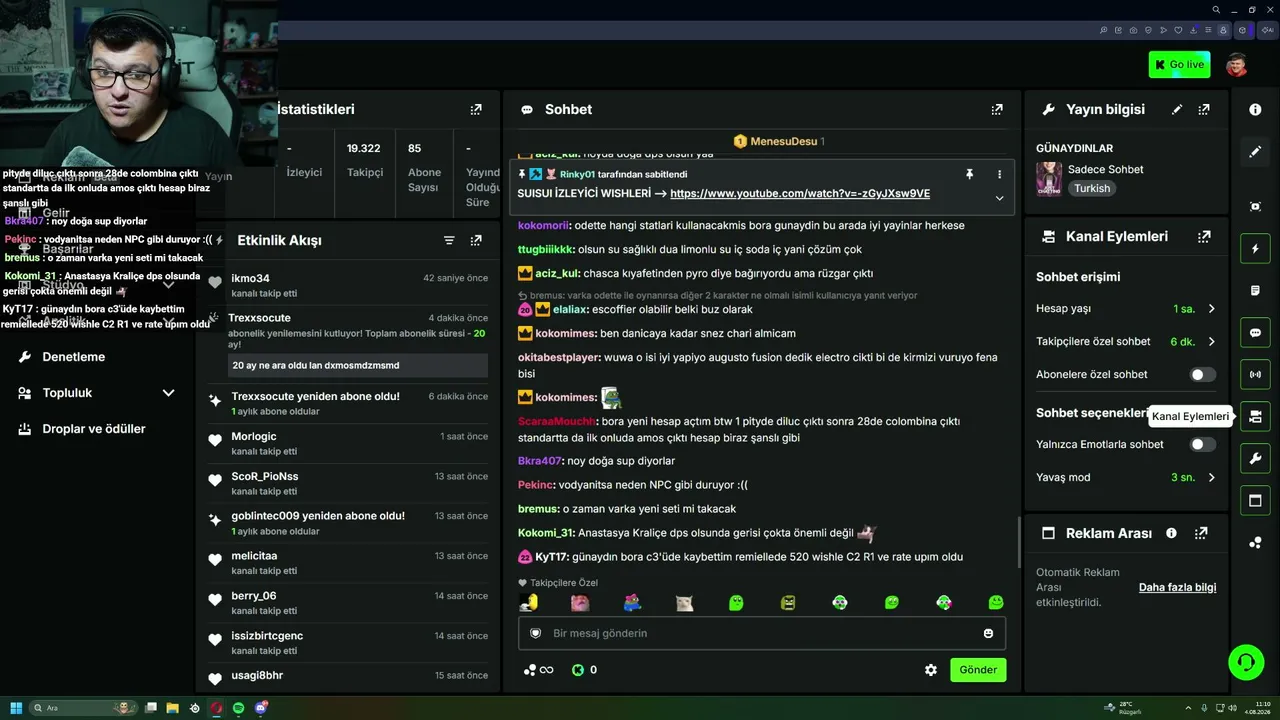Click the broadcast signal sidebar icon
The image size is (1280, 720).
click(1255, 375)
